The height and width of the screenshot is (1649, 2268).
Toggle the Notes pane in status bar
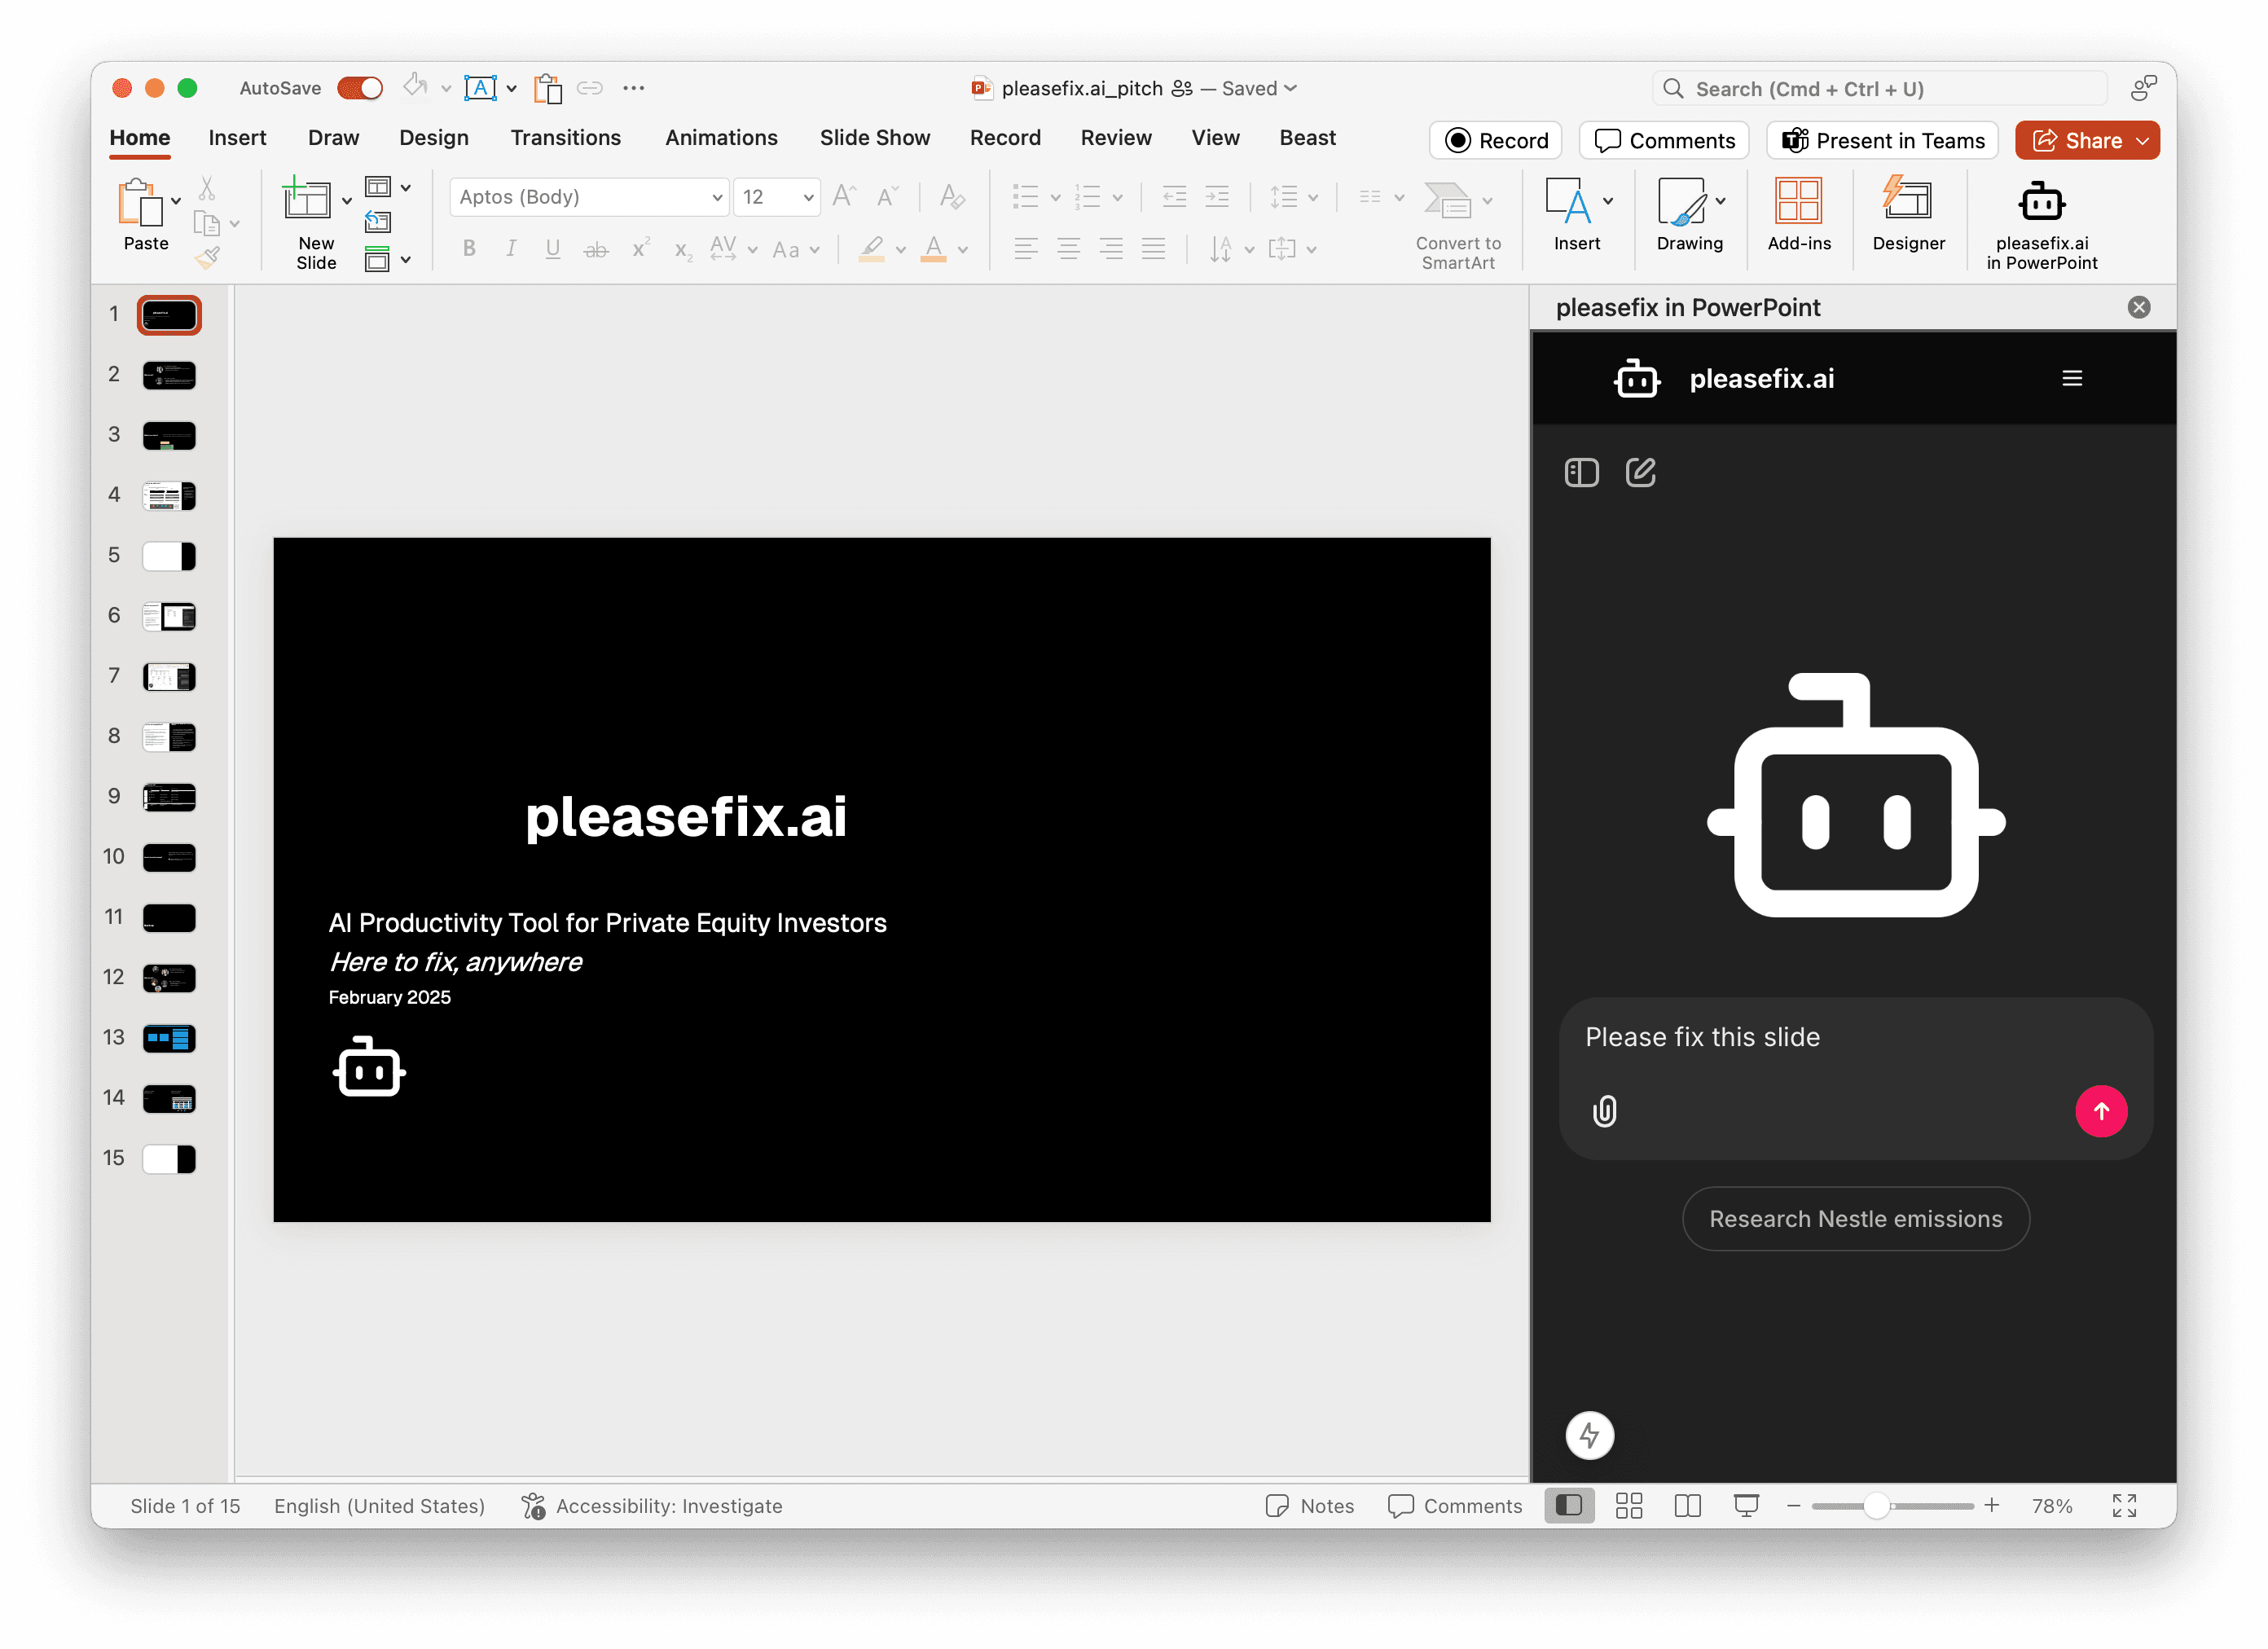click(x=1309, y=1506)
